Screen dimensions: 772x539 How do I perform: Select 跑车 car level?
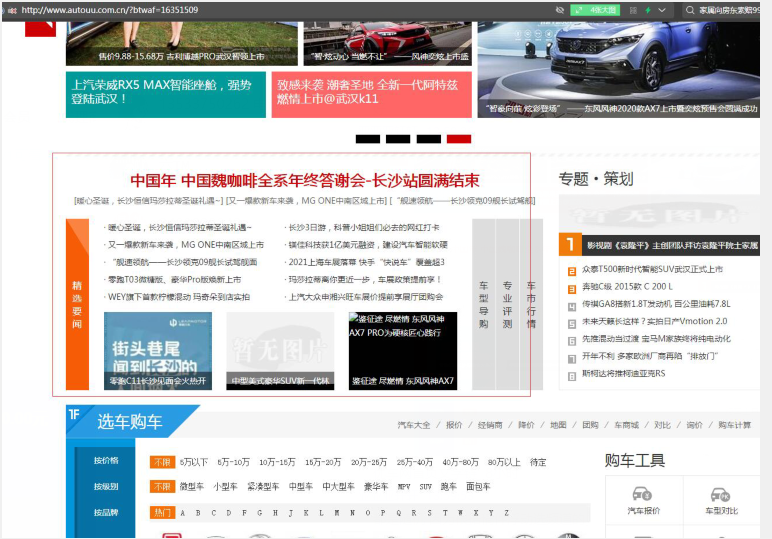tap(448, 487)
